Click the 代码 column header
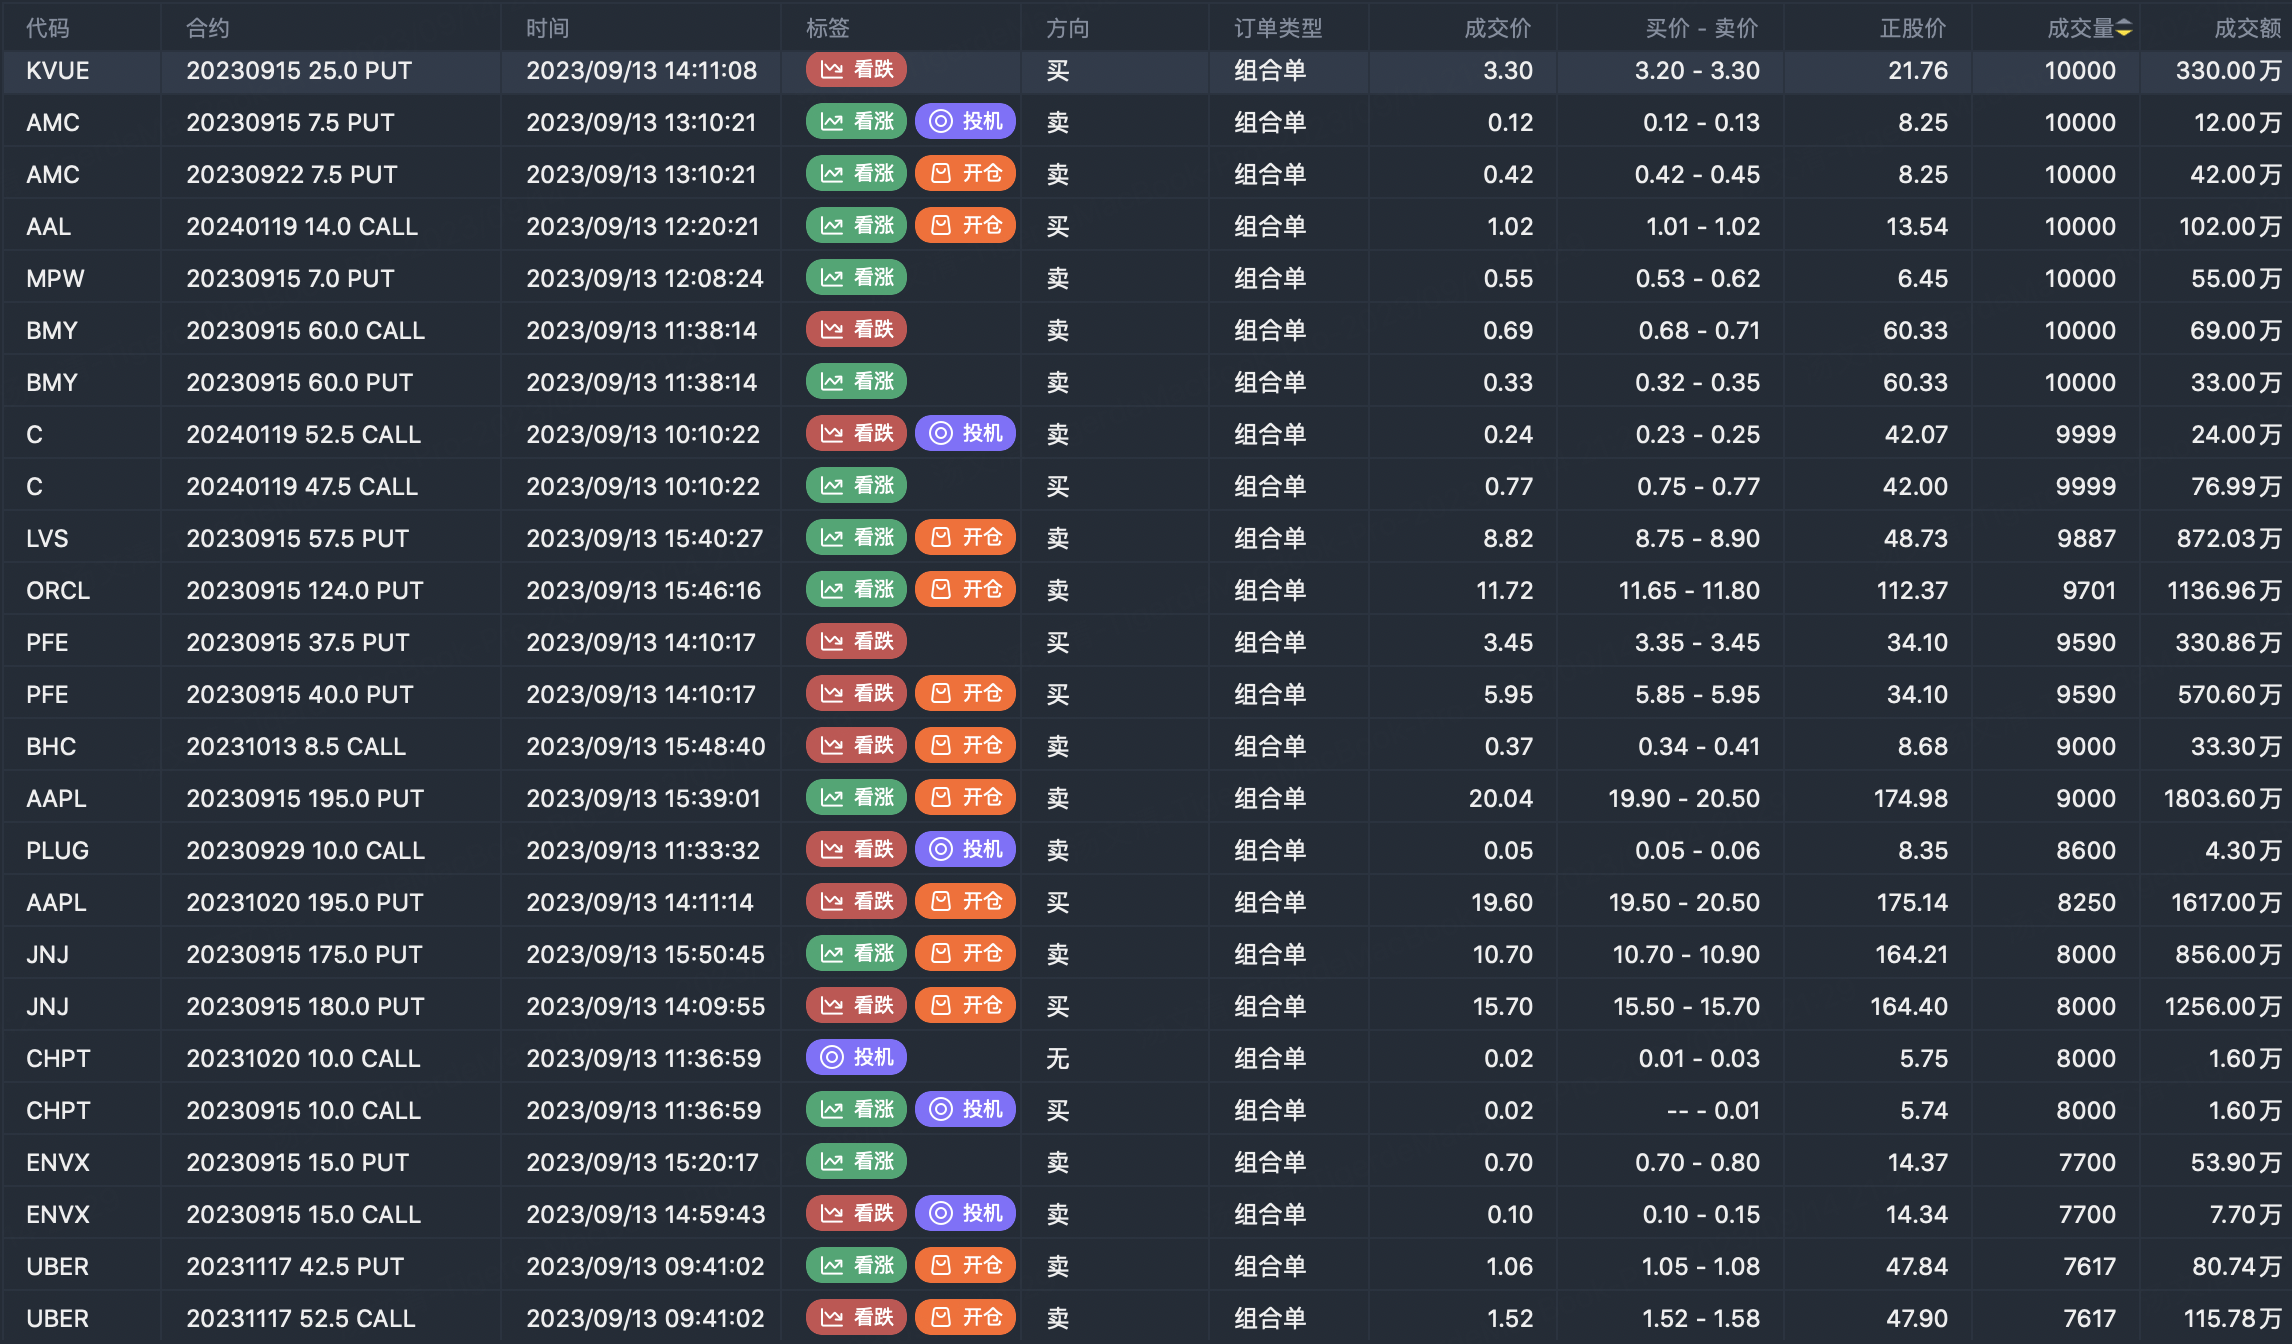2292x1344 pixels. click(x=48, y=29)
